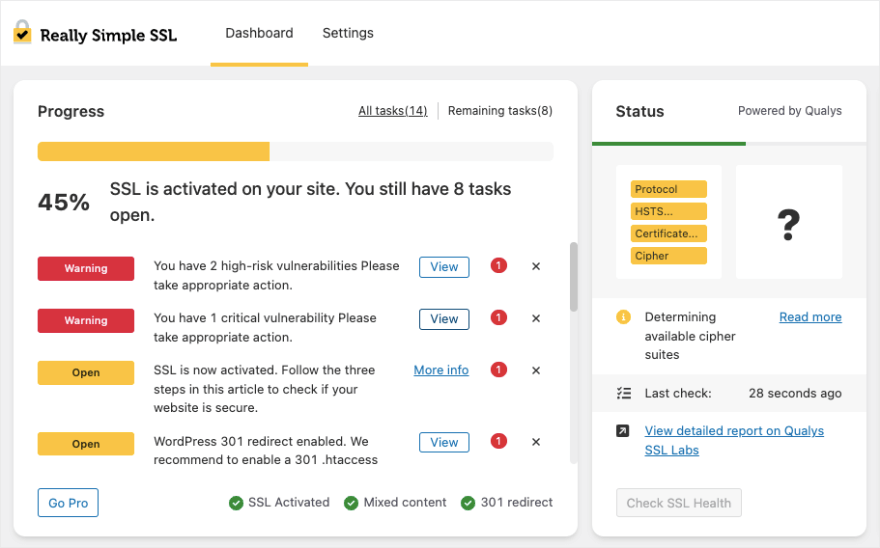
Task: Click the yellow info icon near cipher suites
Action: click(624, 317)
